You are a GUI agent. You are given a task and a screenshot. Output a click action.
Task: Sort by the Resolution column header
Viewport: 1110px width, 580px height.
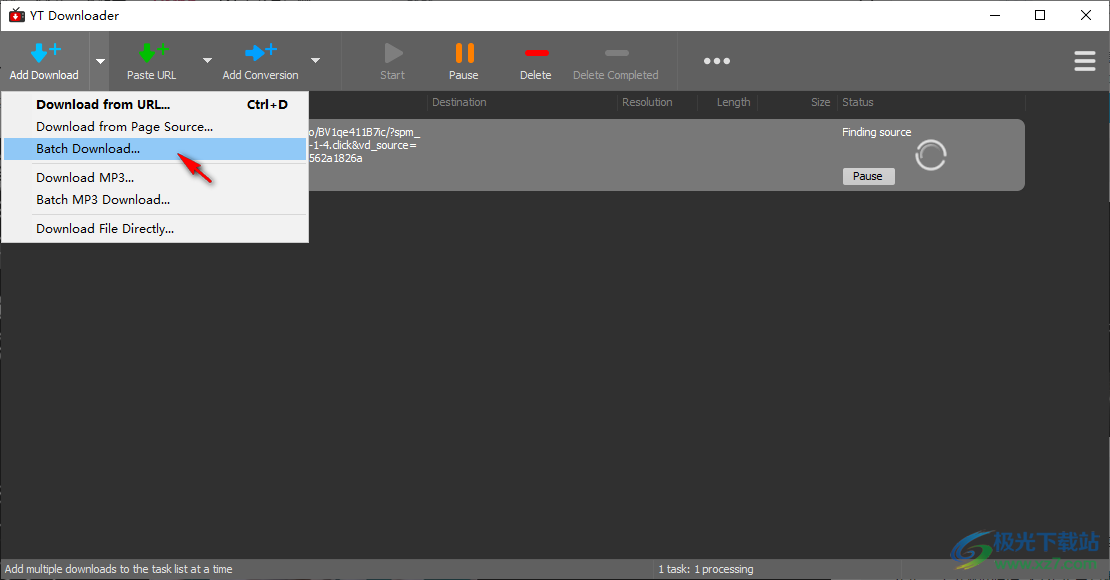(646, 102)
